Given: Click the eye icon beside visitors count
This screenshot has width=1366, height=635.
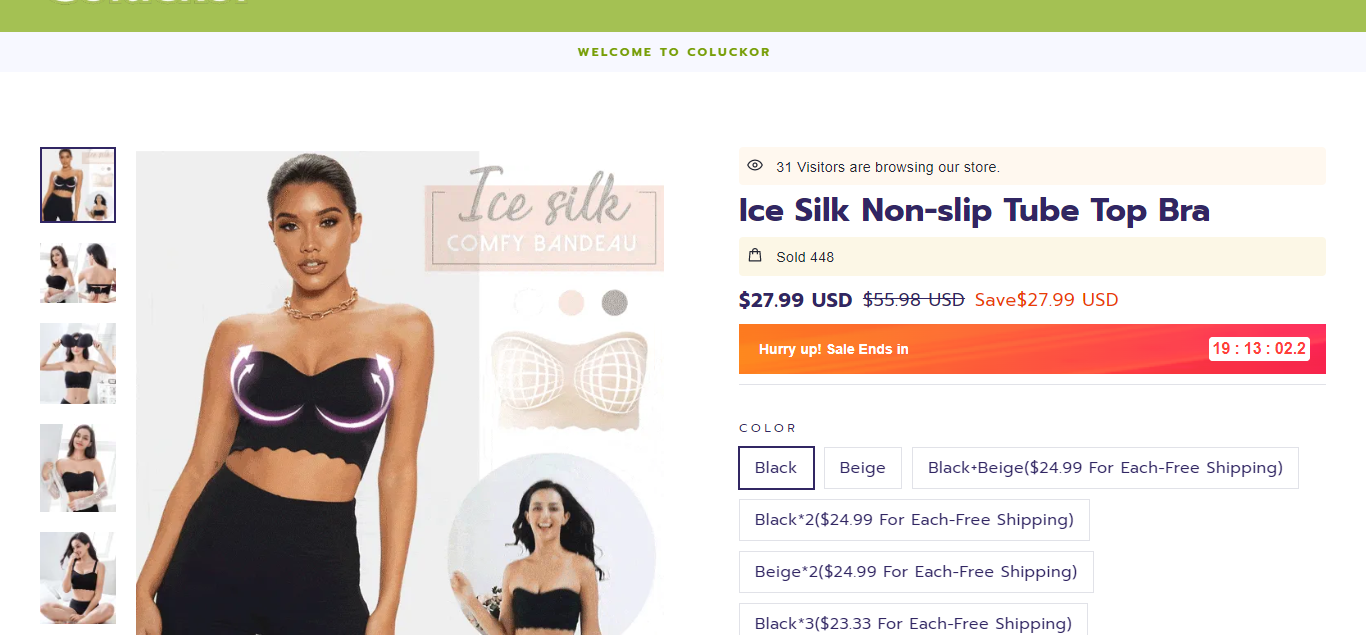Looking at the screenshot, I should [x=755, y=166].
